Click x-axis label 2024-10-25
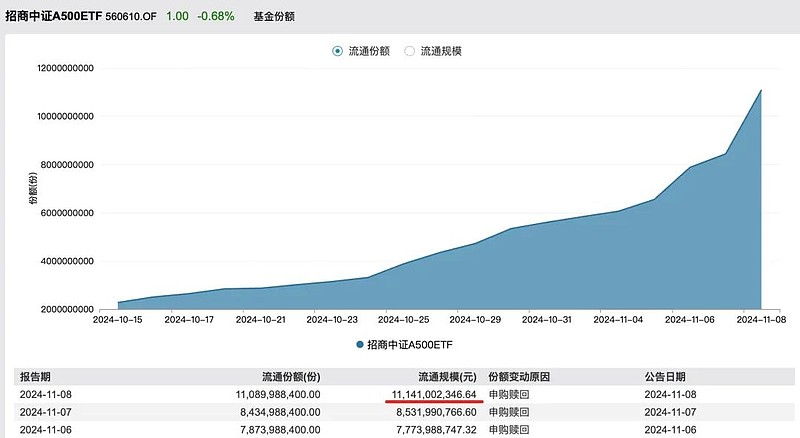Image resolution: width=800 pixels, height=438 pixels. 404,320
